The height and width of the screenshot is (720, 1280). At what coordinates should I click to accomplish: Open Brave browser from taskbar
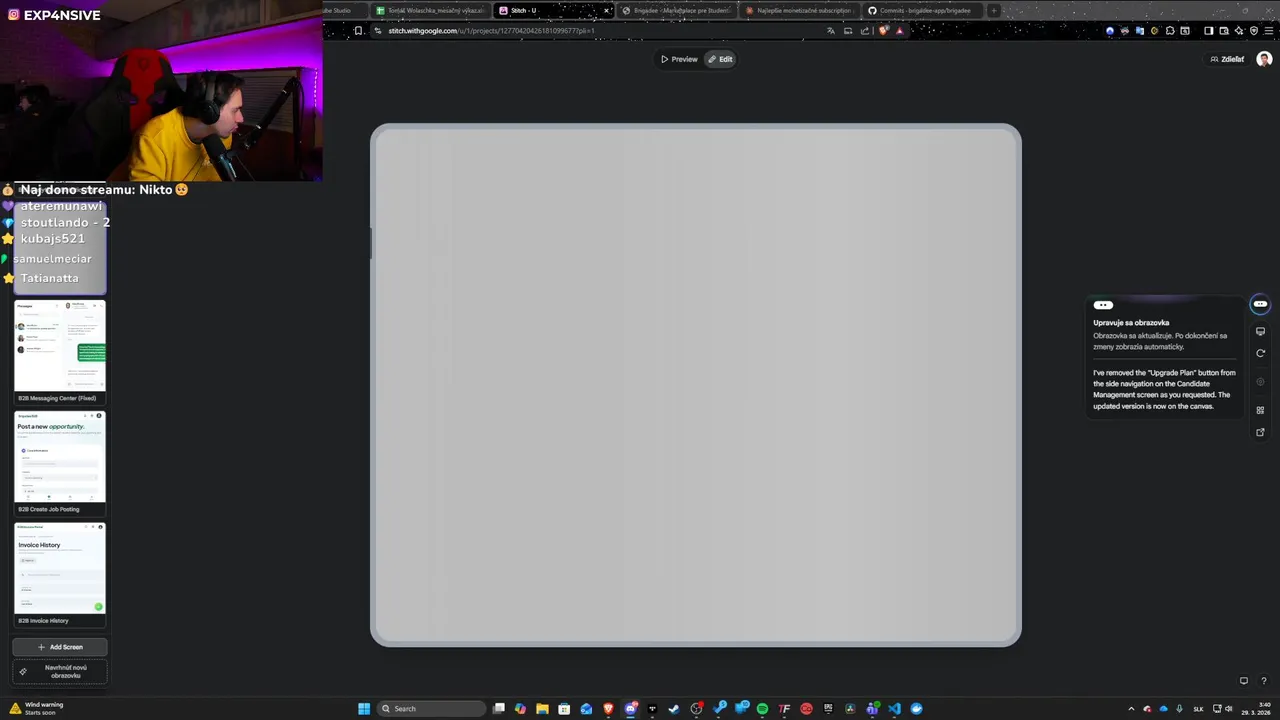(608, 709)
